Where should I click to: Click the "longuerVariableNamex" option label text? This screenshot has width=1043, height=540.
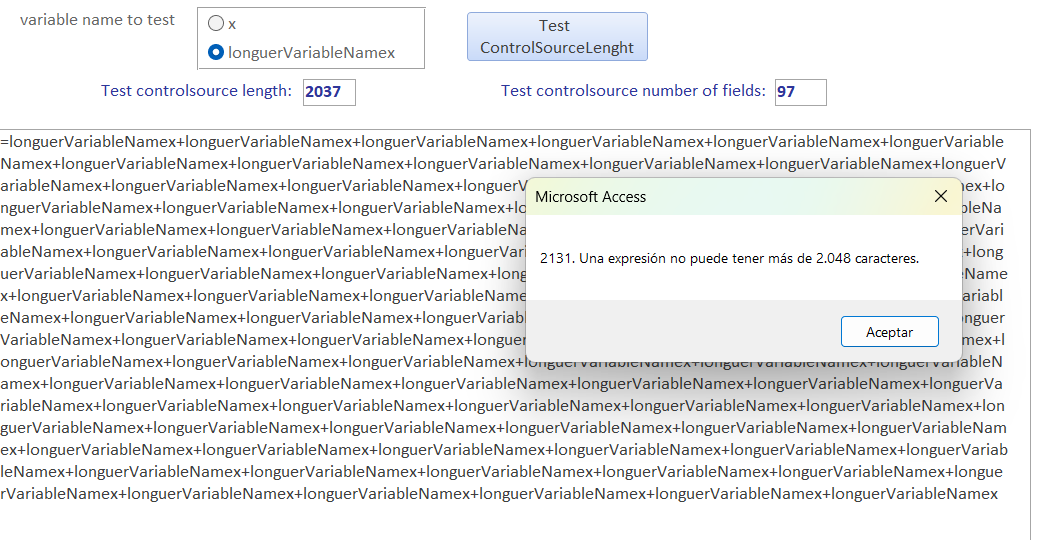311,53
